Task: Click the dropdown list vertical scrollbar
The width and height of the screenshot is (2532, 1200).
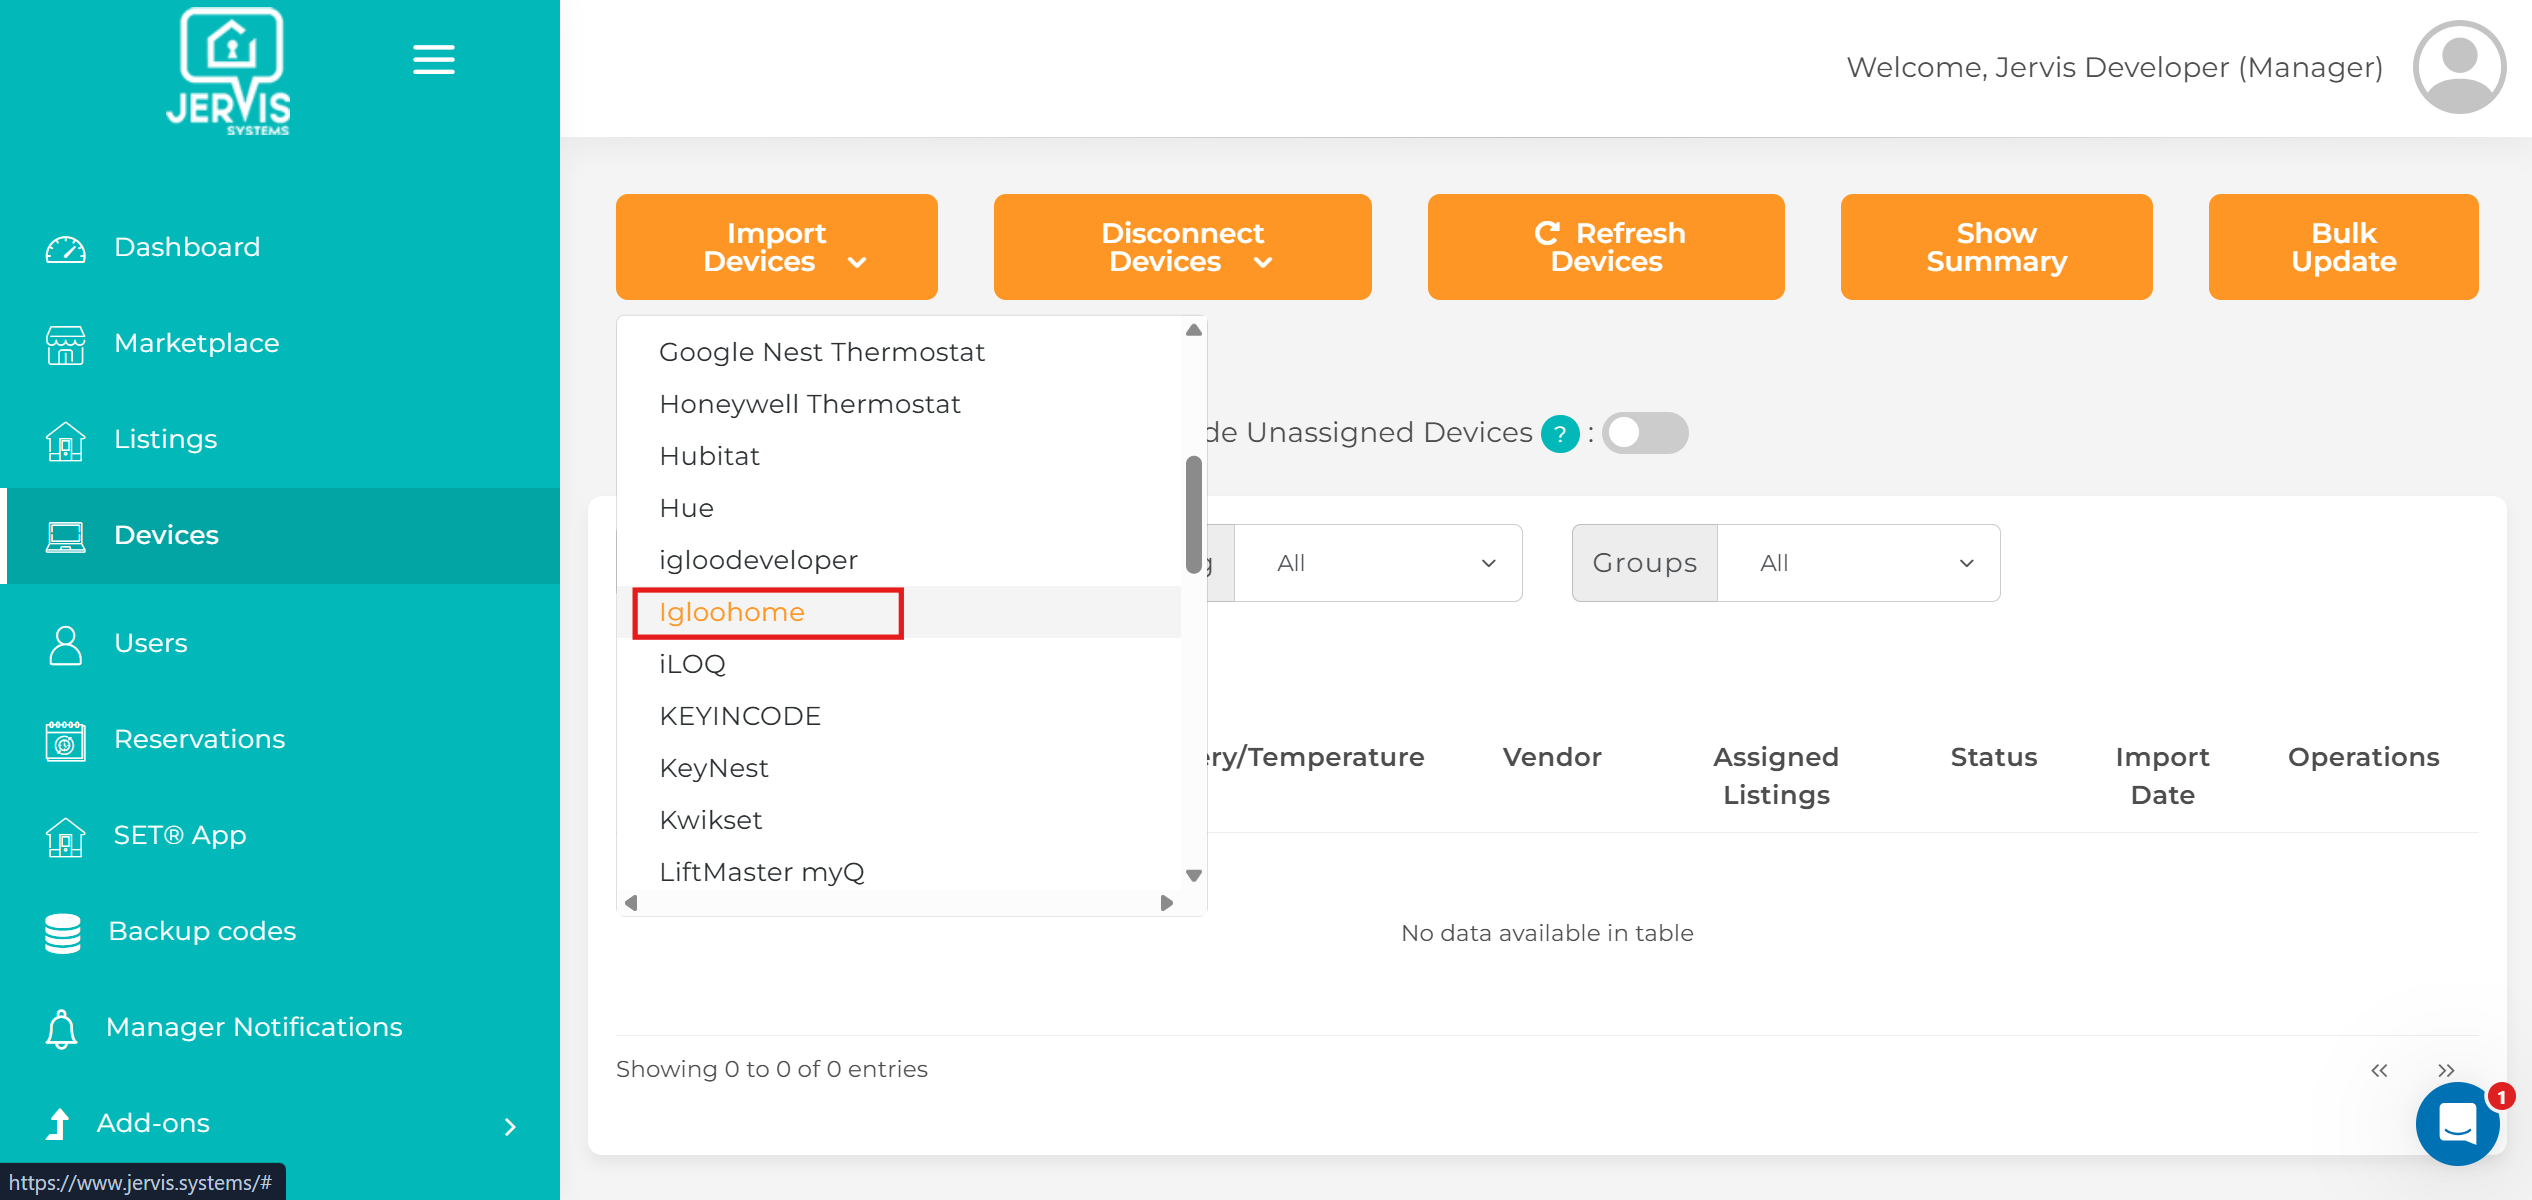Action: pyautogui.click(x=1193, y=515)
